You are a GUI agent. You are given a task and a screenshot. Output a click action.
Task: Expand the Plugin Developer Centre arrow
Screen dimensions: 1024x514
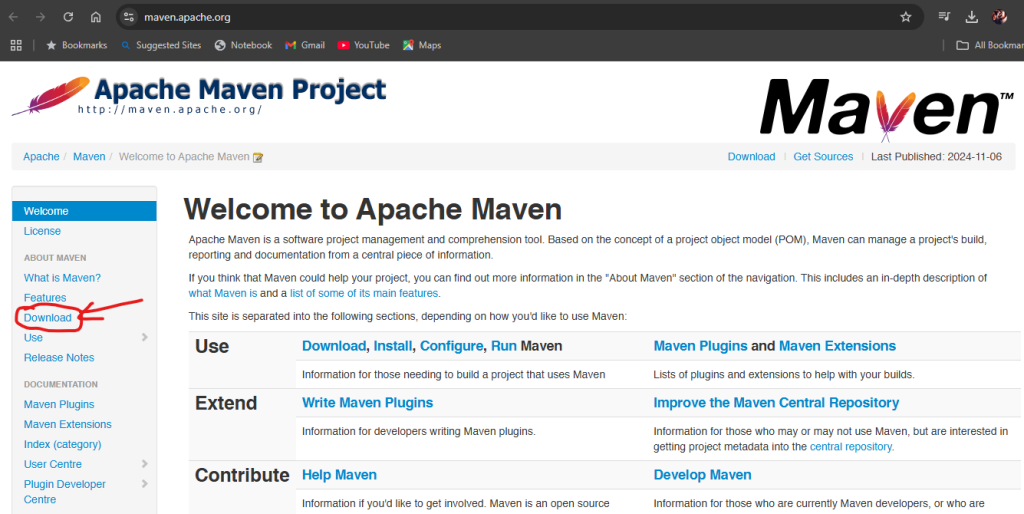click(x=145, y=484)
